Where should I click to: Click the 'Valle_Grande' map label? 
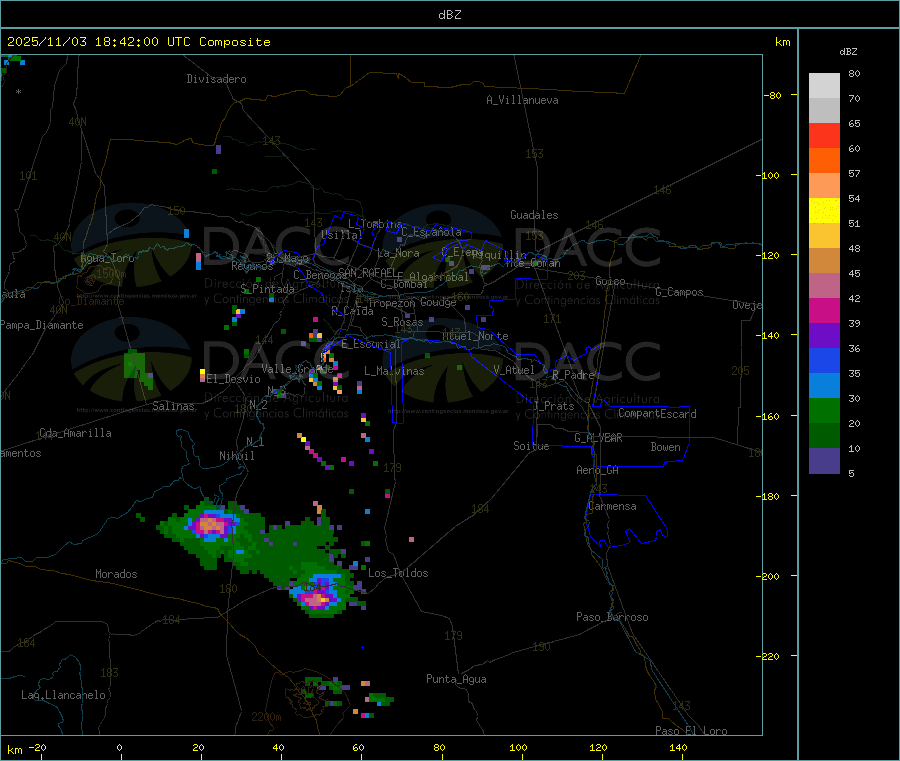point(297,369)
